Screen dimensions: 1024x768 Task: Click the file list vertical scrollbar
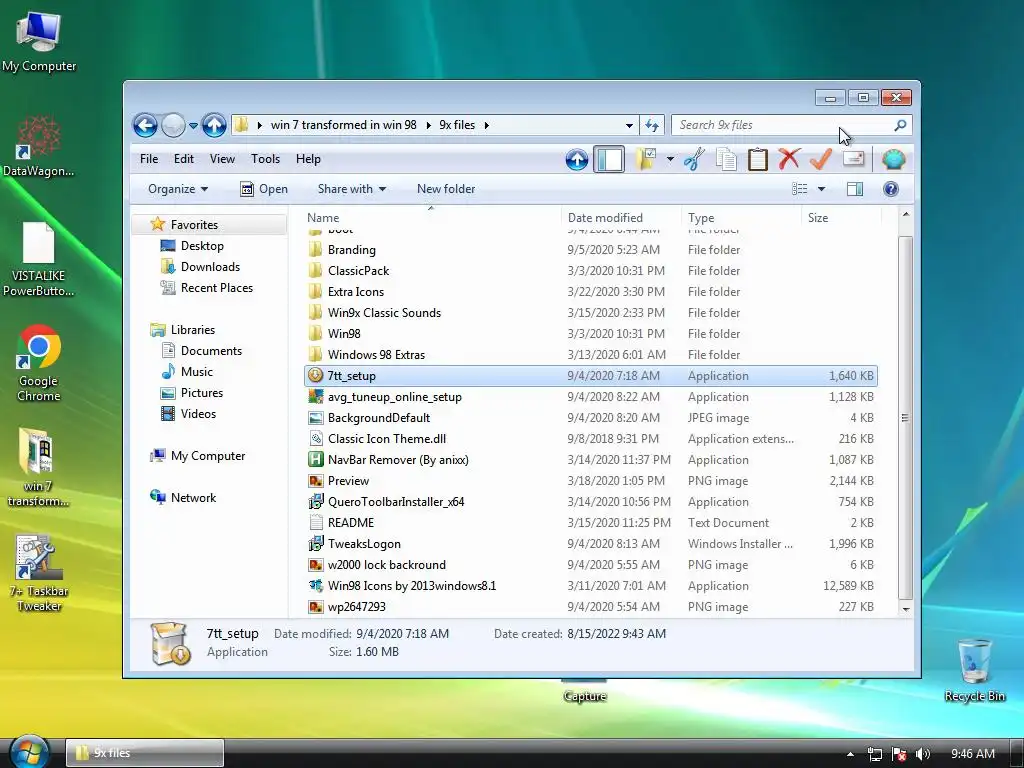tap(905, 417)
